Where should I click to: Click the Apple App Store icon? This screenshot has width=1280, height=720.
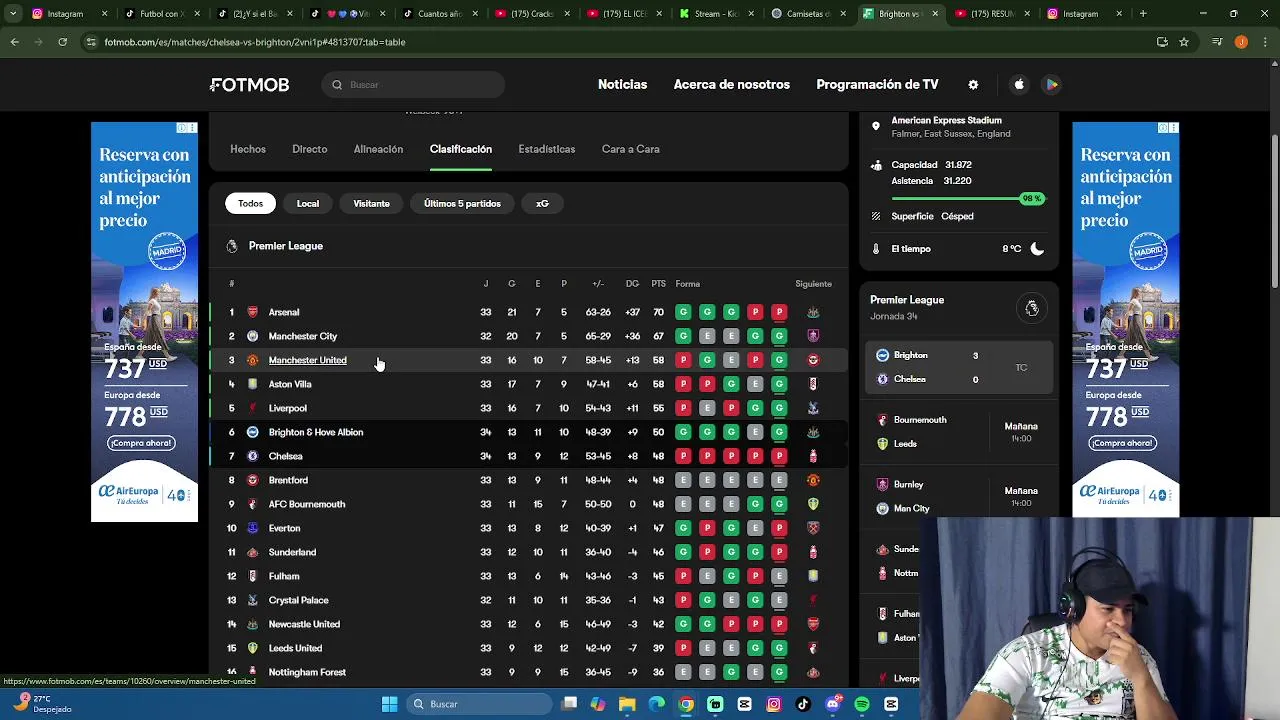[x=1019, y=85]
